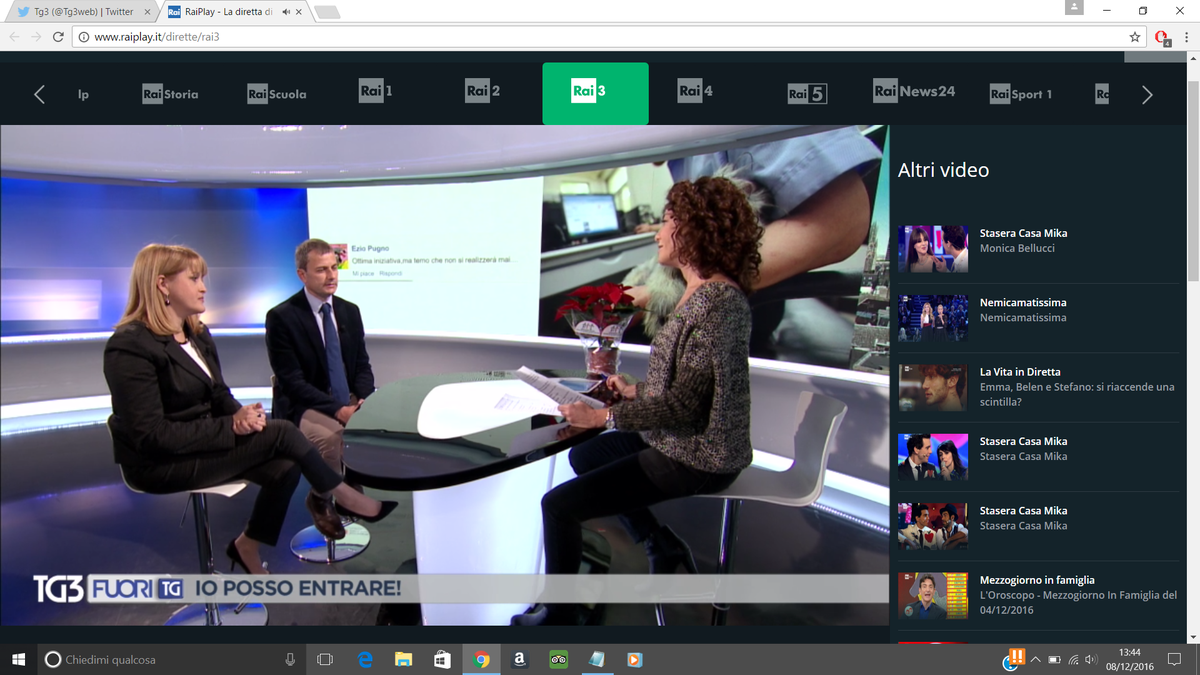Click L'Oroscopo Mezzogiorno In Famiglia description
Image resolution: width=1200 pixels, height=675 pixels.
coord(1078,602)
